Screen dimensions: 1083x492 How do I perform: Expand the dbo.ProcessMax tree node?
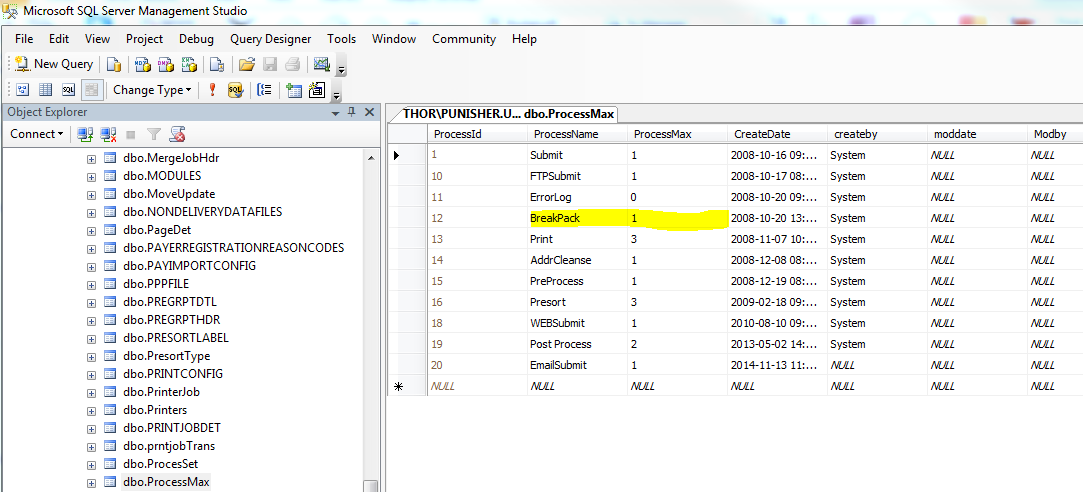pos(91,482)
